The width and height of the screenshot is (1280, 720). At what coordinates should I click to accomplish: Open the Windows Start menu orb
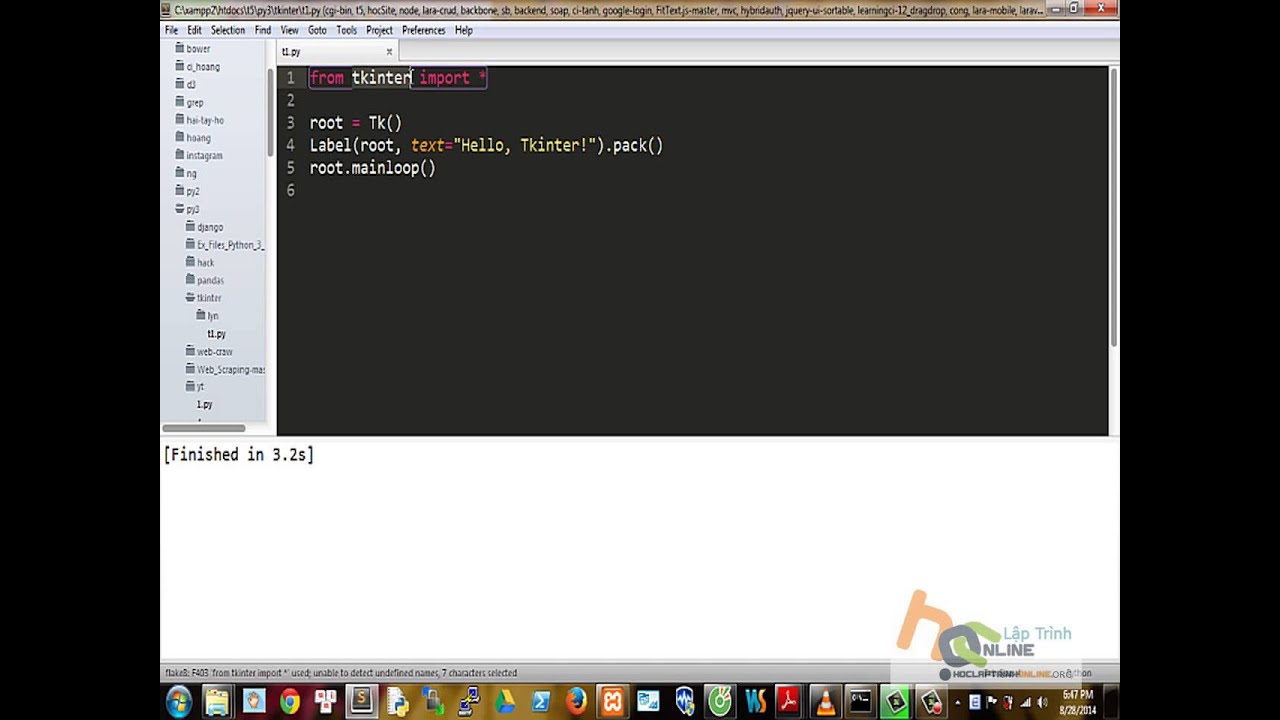(177, 701)
